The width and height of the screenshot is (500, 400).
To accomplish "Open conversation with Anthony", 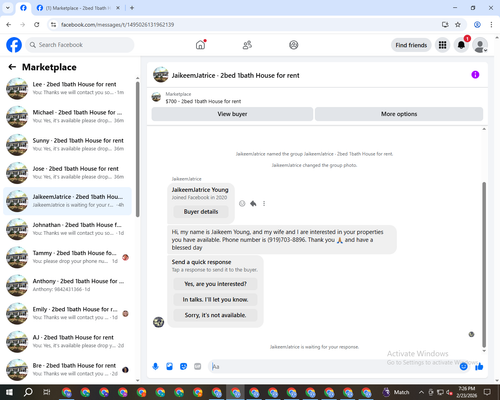I will click(67, 285).
